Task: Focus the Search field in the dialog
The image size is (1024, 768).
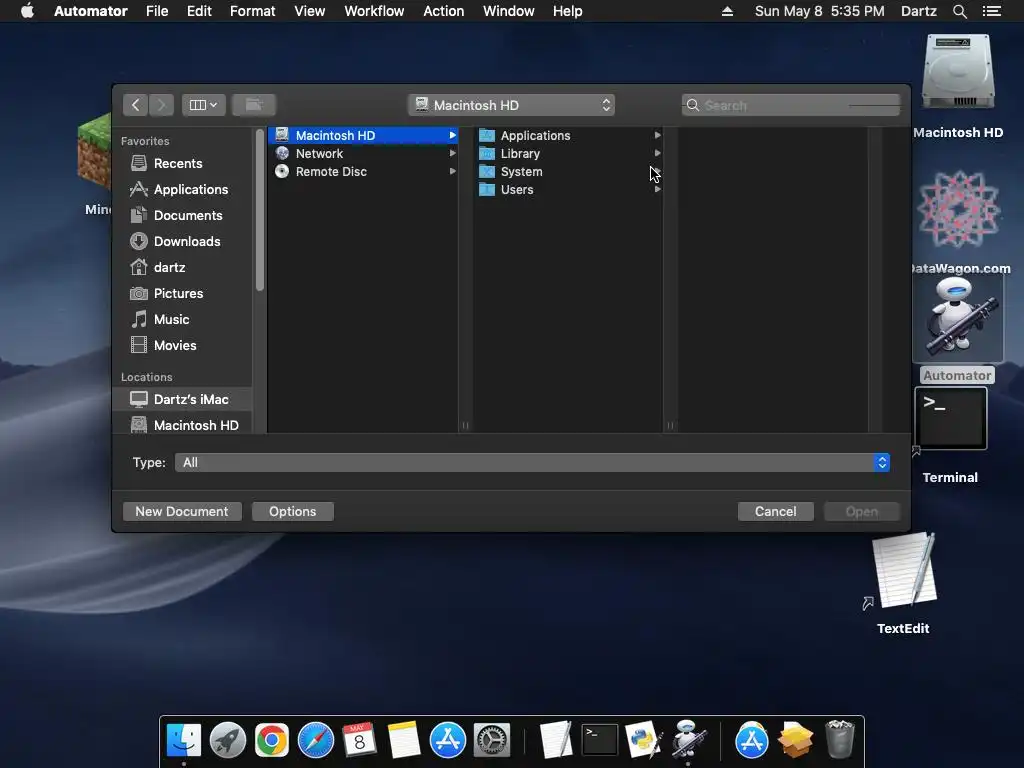Action: [x=791, y=105]
